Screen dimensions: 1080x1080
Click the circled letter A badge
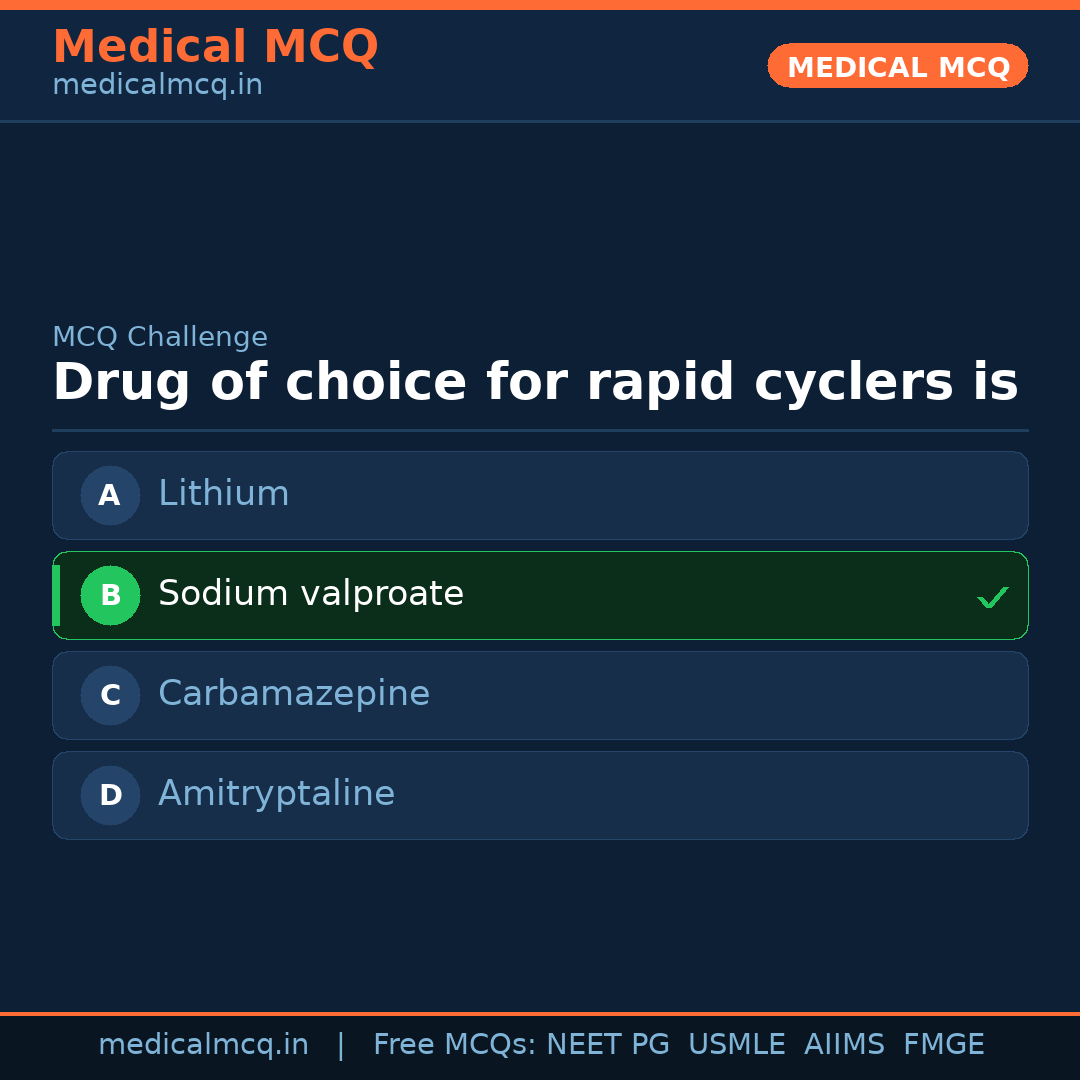(110, 495)
